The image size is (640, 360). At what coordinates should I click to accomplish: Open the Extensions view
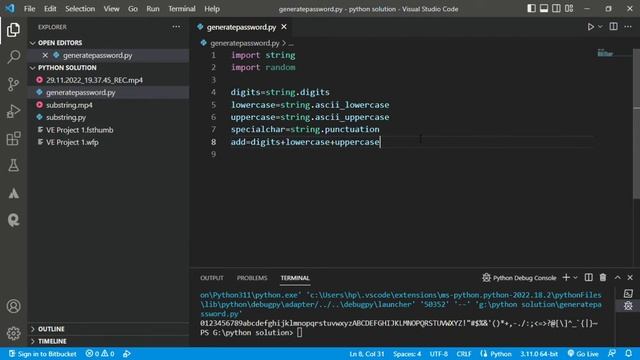[13, 138]
